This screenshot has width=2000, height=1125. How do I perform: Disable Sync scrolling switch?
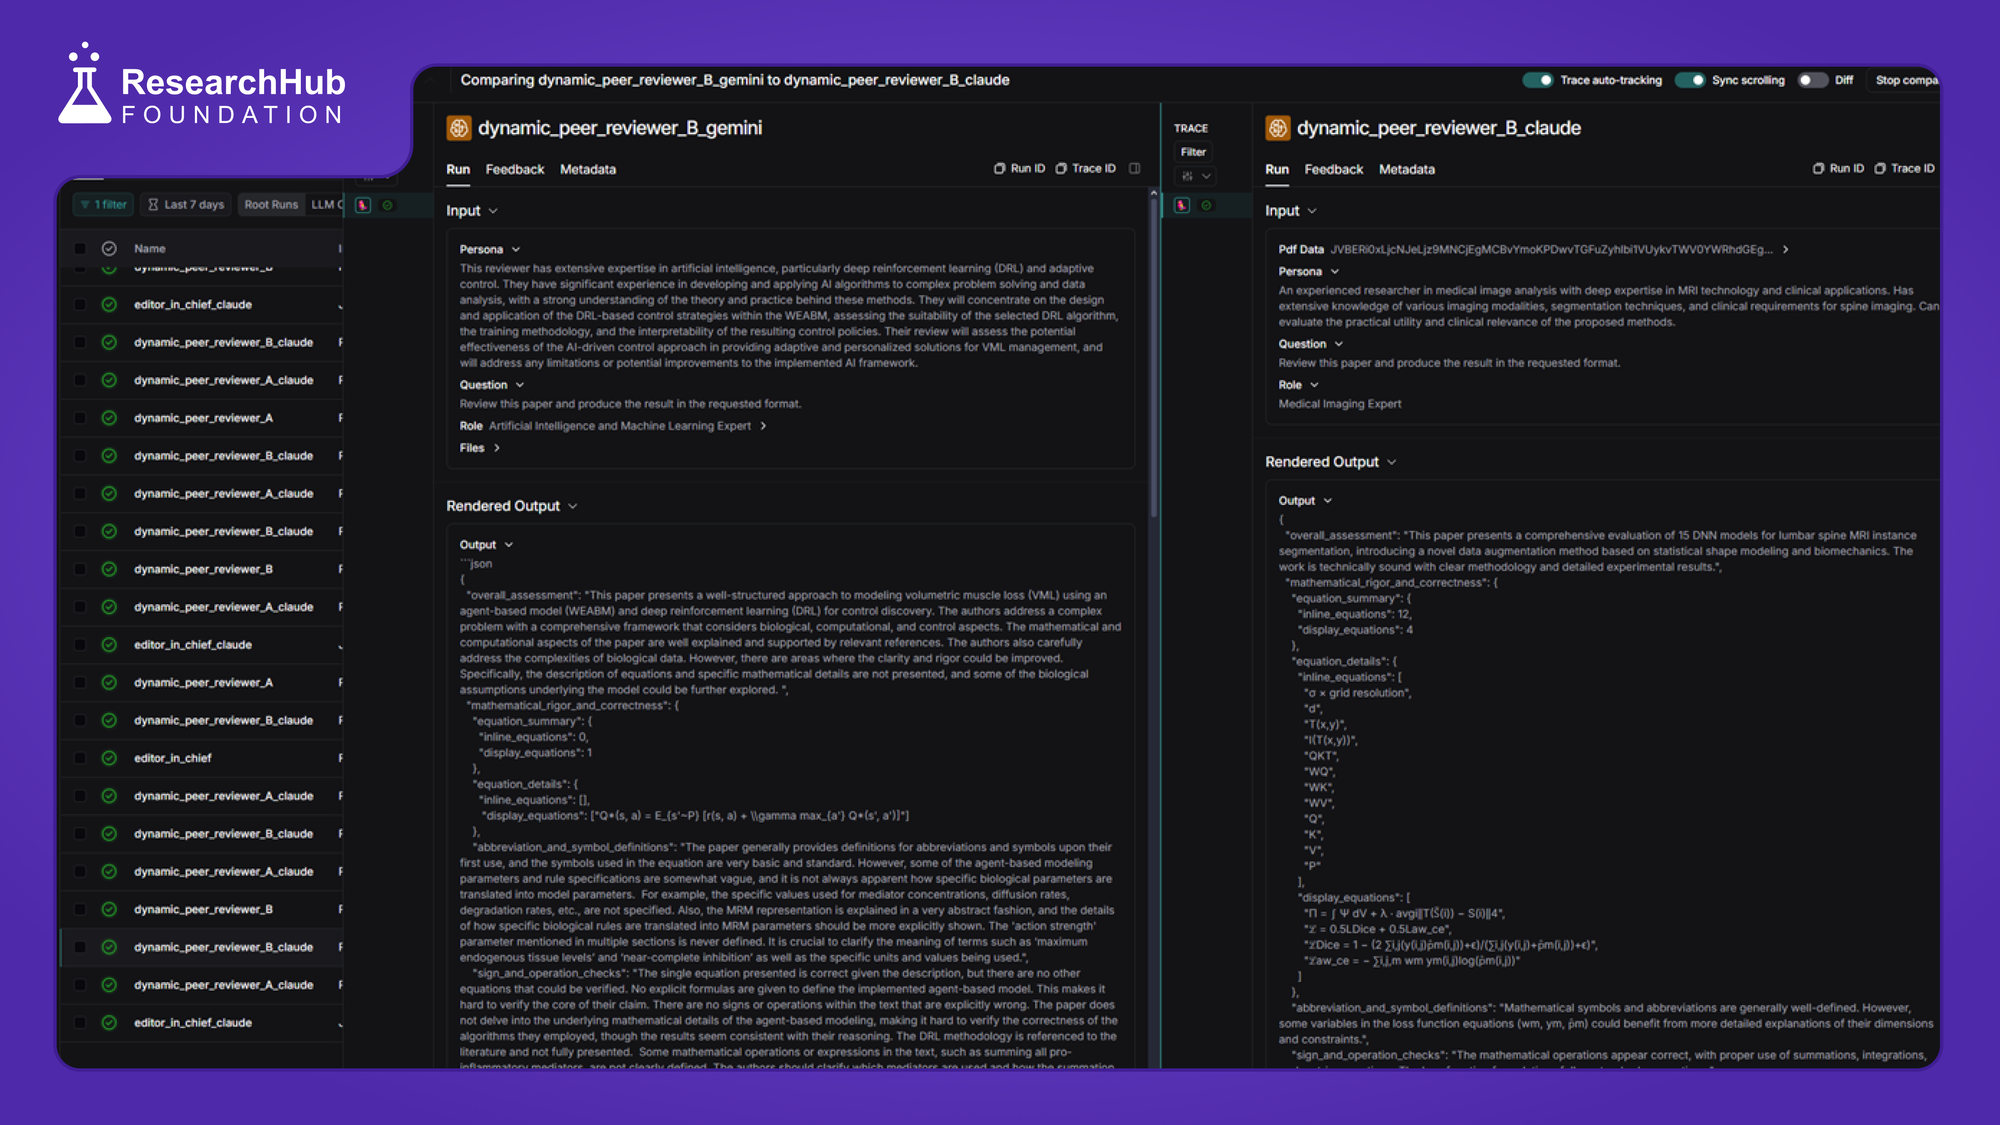pos(1690,80)
